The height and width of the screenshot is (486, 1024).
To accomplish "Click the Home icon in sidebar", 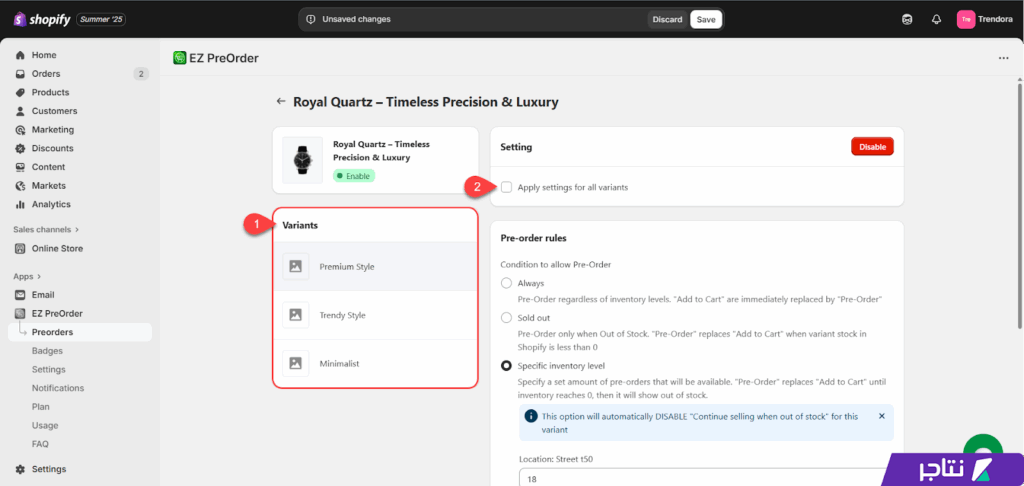I will (20, 55).
